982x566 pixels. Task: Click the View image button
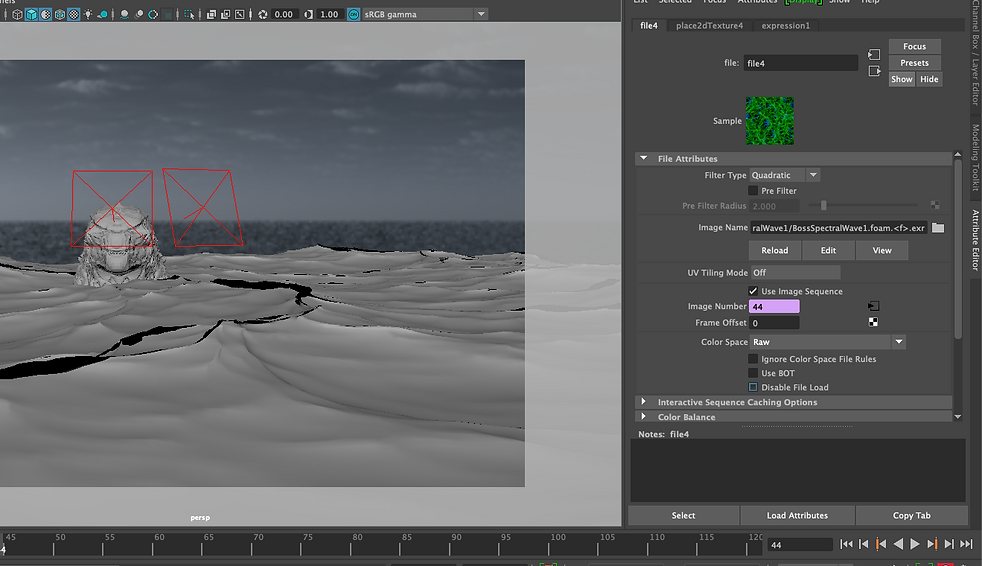(x=882, y=250)
